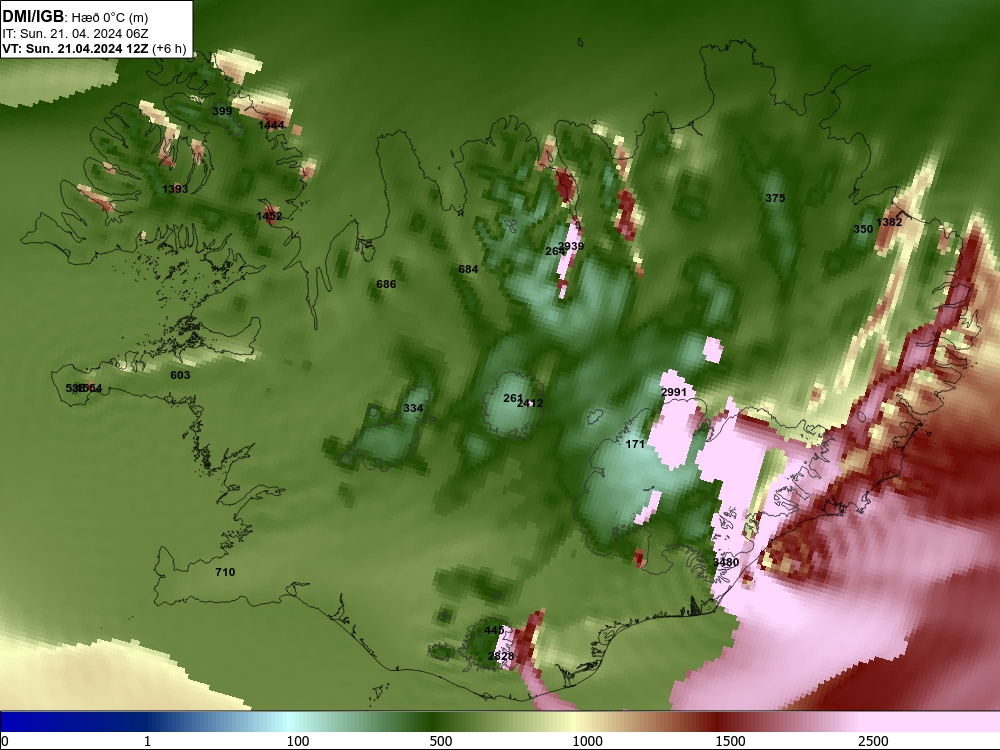Screen dimensions: 1000x750
Task: Click the 1452 value label
Action: 269,216
